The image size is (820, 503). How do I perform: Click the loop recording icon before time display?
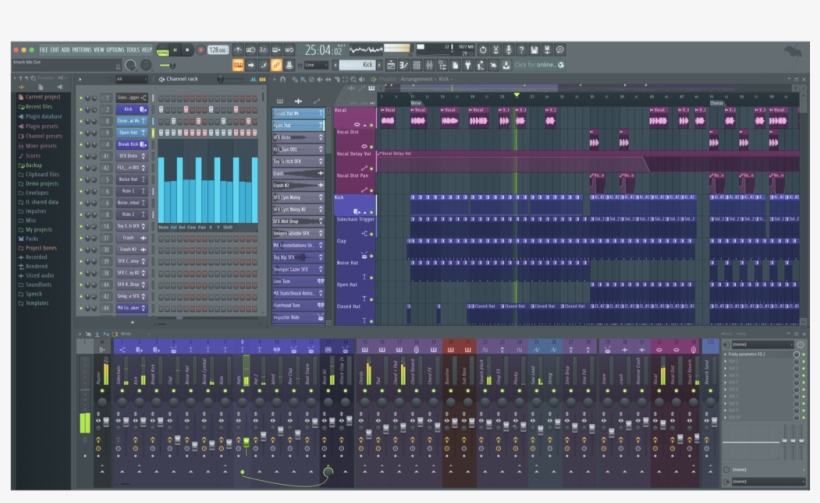pos(289,50)
